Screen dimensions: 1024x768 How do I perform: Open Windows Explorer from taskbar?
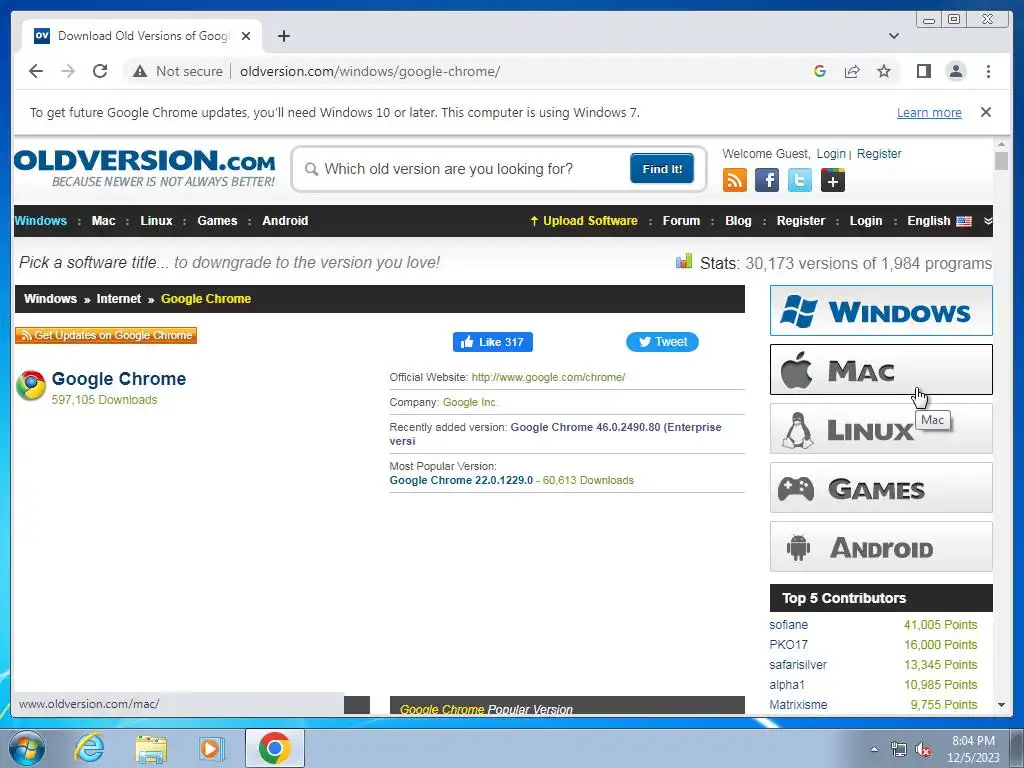(x=151, y=748)
